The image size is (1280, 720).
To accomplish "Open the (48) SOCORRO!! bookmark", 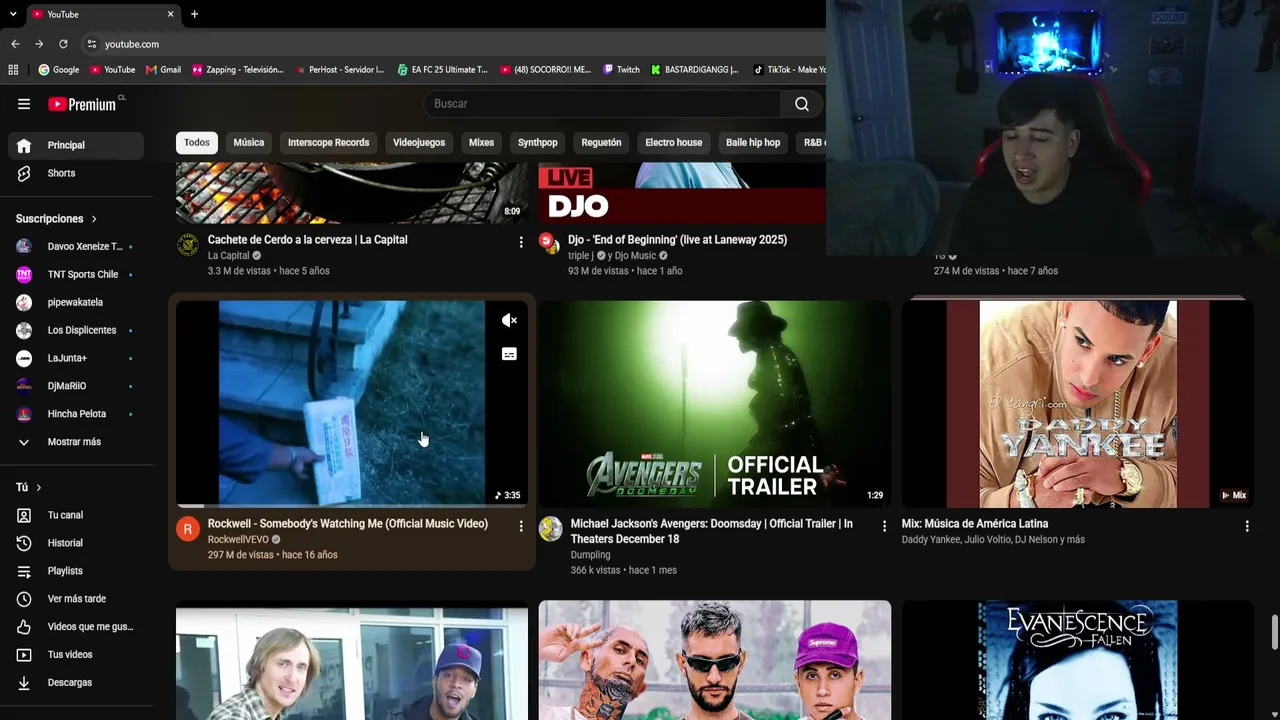I will 546,70.
